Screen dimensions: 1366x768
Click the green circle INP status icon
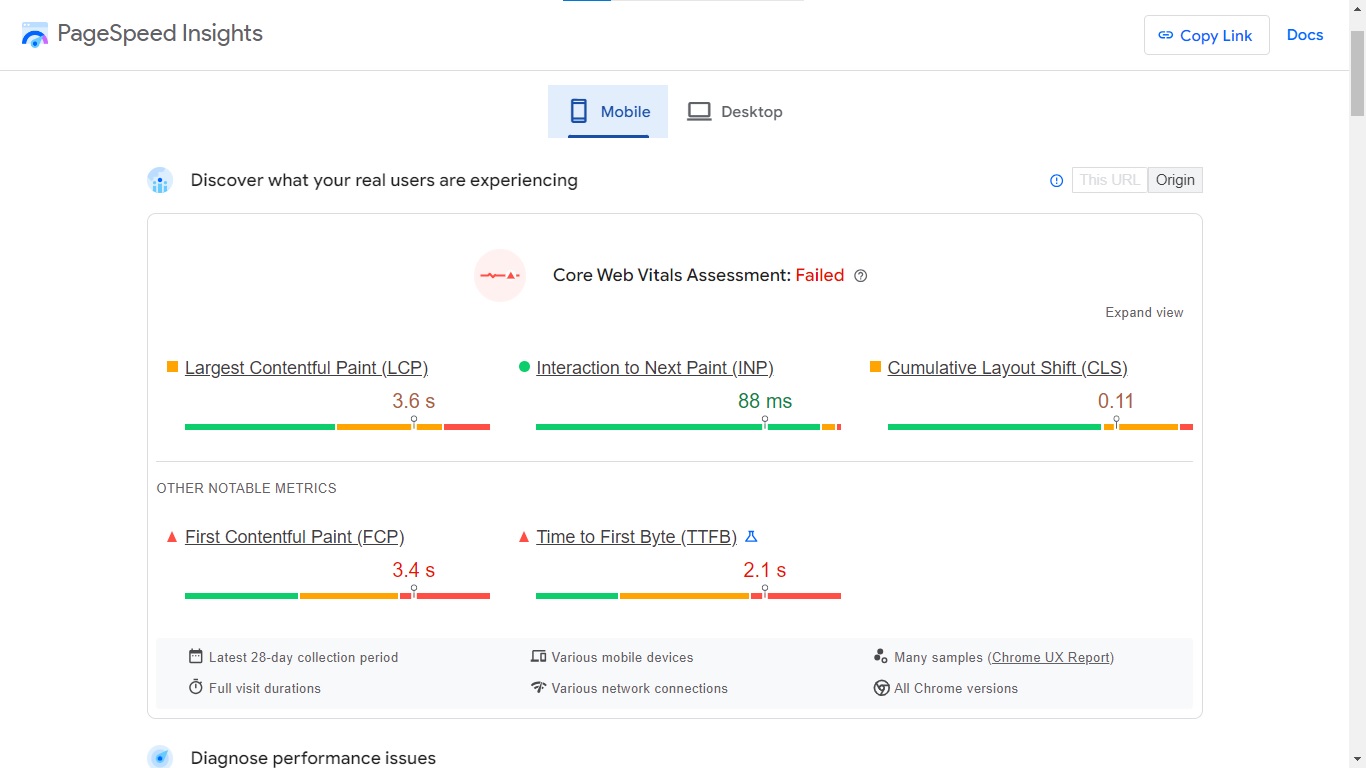click(524, 367)
